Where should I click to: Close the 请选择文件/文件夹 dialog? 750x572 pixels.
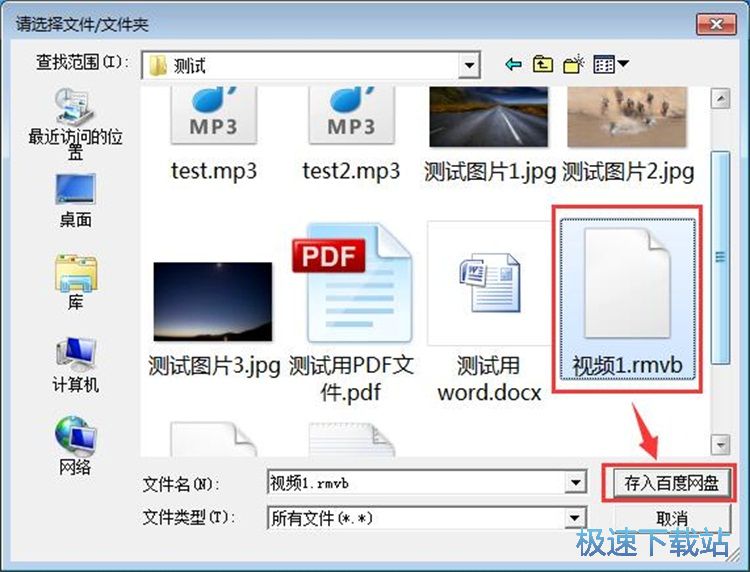coord(716,24)
